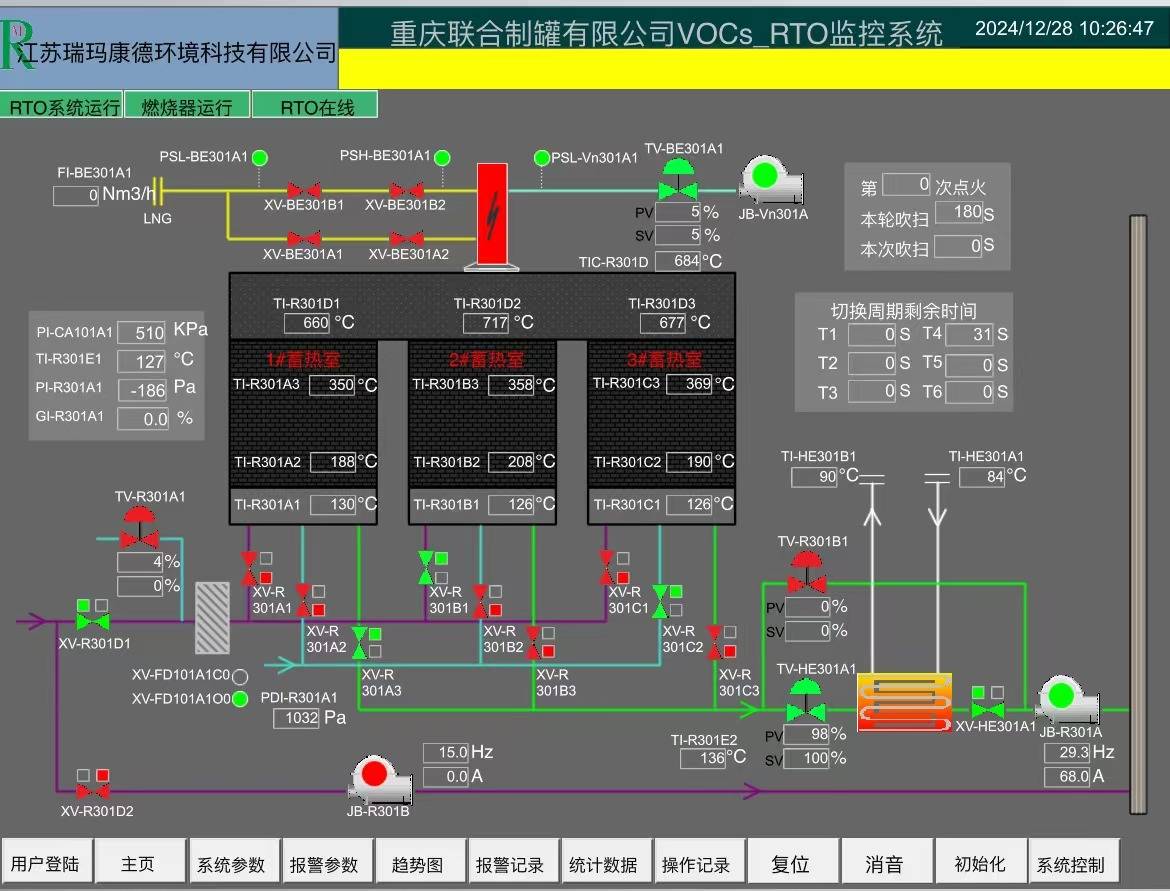Select the red JB-R301B fan icon
This screenshot has width=1170, height=891.
pyautogui.click(x=374, y=776)
